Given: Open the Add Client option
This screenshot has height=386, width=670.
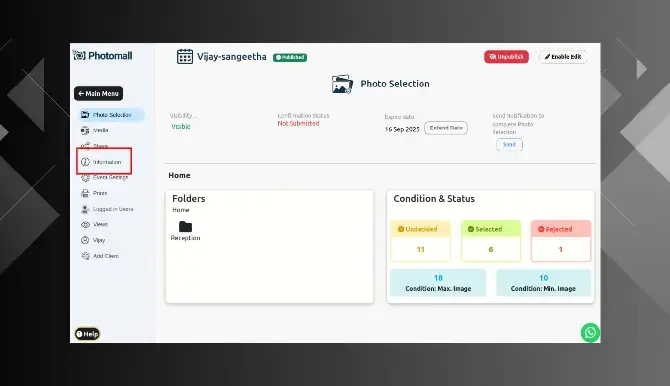Looking at the screenshot, I should [x=100, y=256].
